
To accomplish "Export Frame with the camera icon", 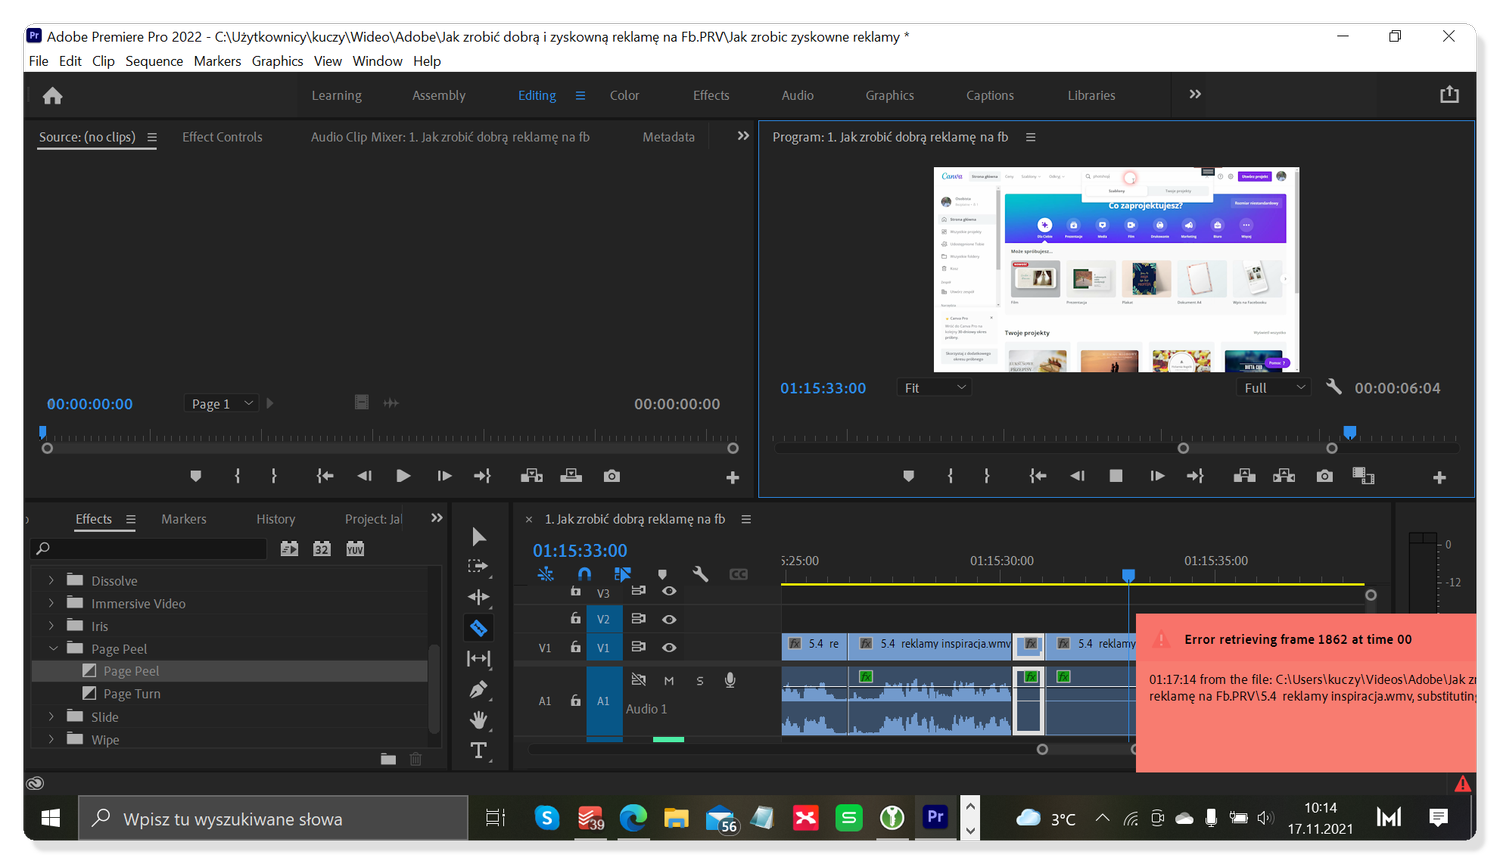I will [1324, 476].
